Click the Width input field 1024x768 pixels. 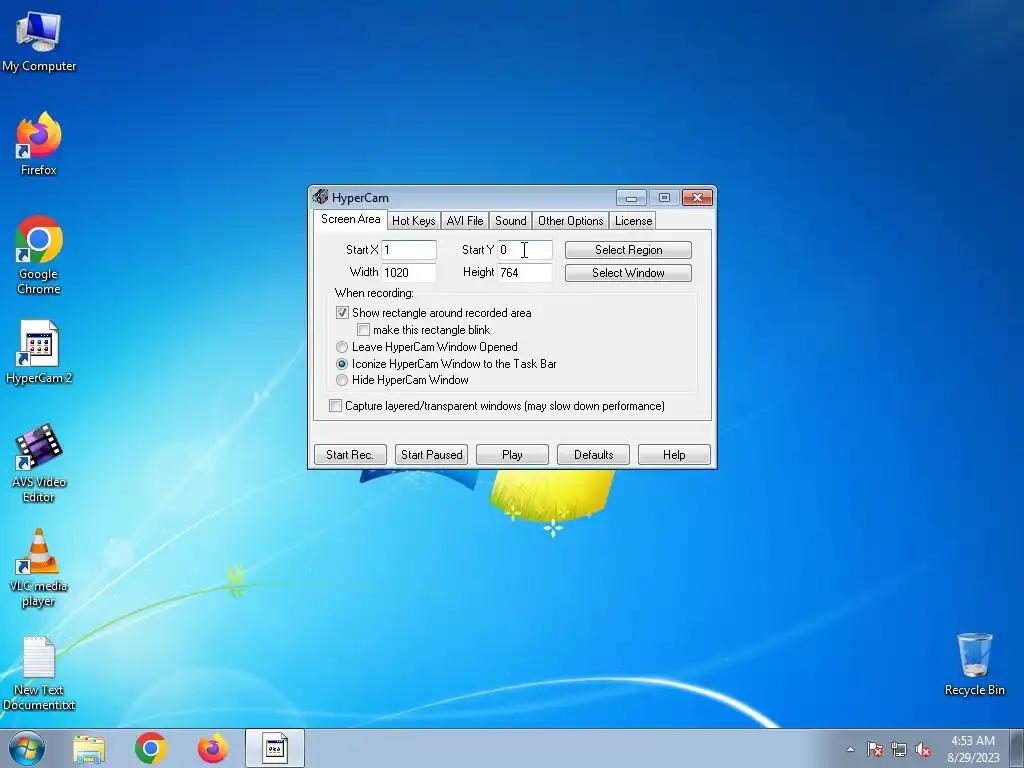coord(409,272)
